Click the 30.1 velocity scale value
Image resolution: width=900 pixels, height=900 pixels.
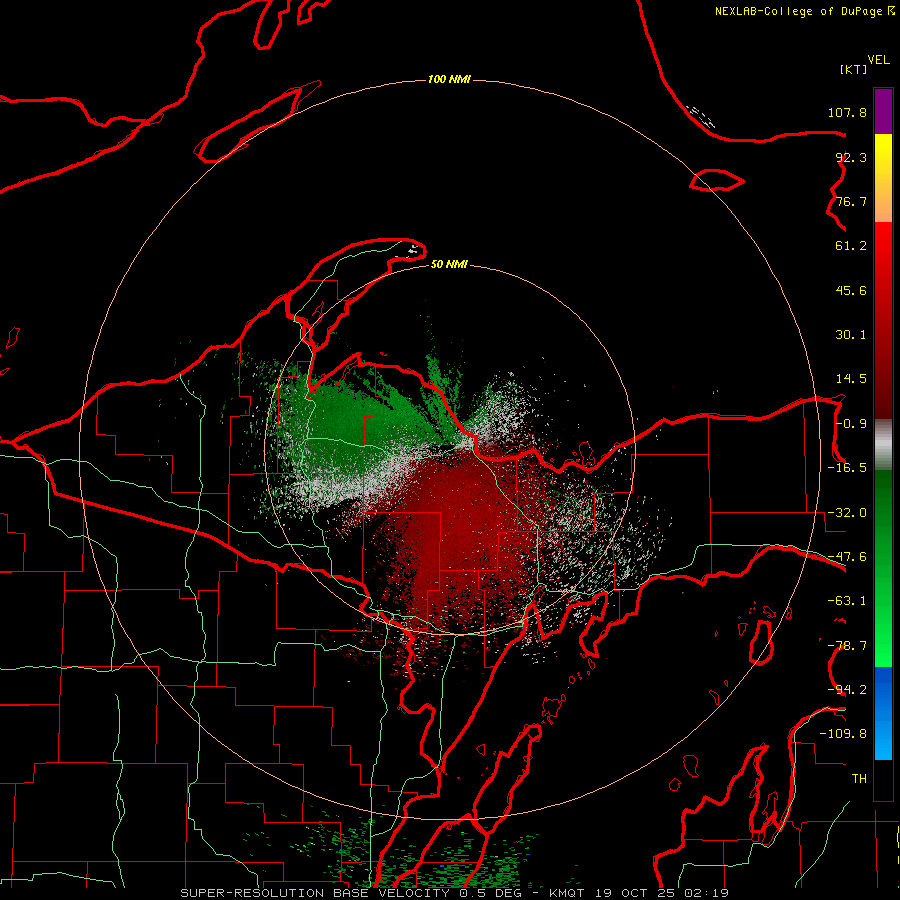(851, 335)
